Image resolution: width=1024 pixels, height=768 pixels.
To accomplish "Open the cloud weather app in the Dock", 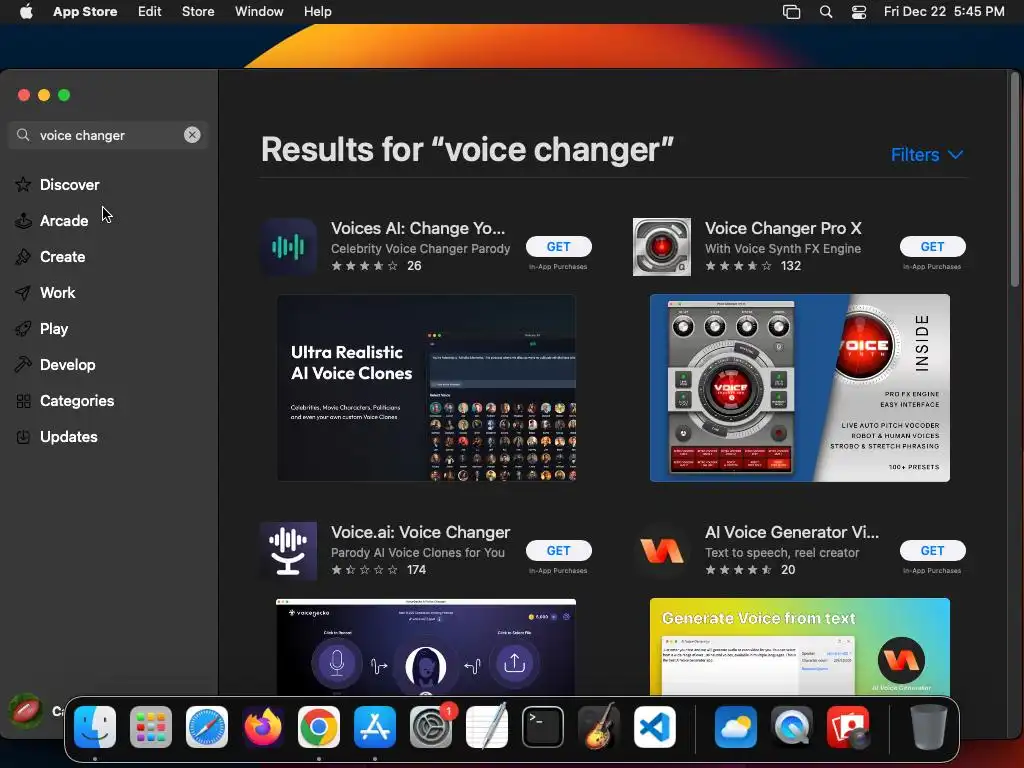I will [x=736, y=727].
